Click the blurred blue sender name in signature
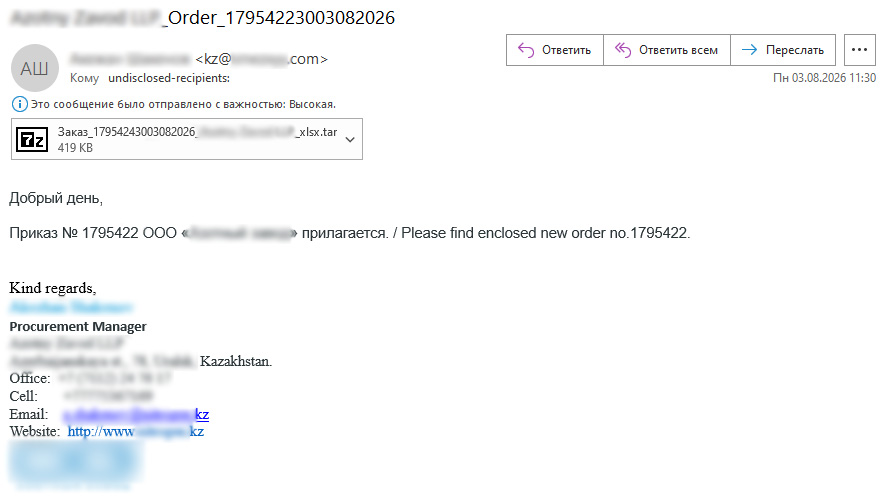 pyautogui.click(x=71, y=307)
